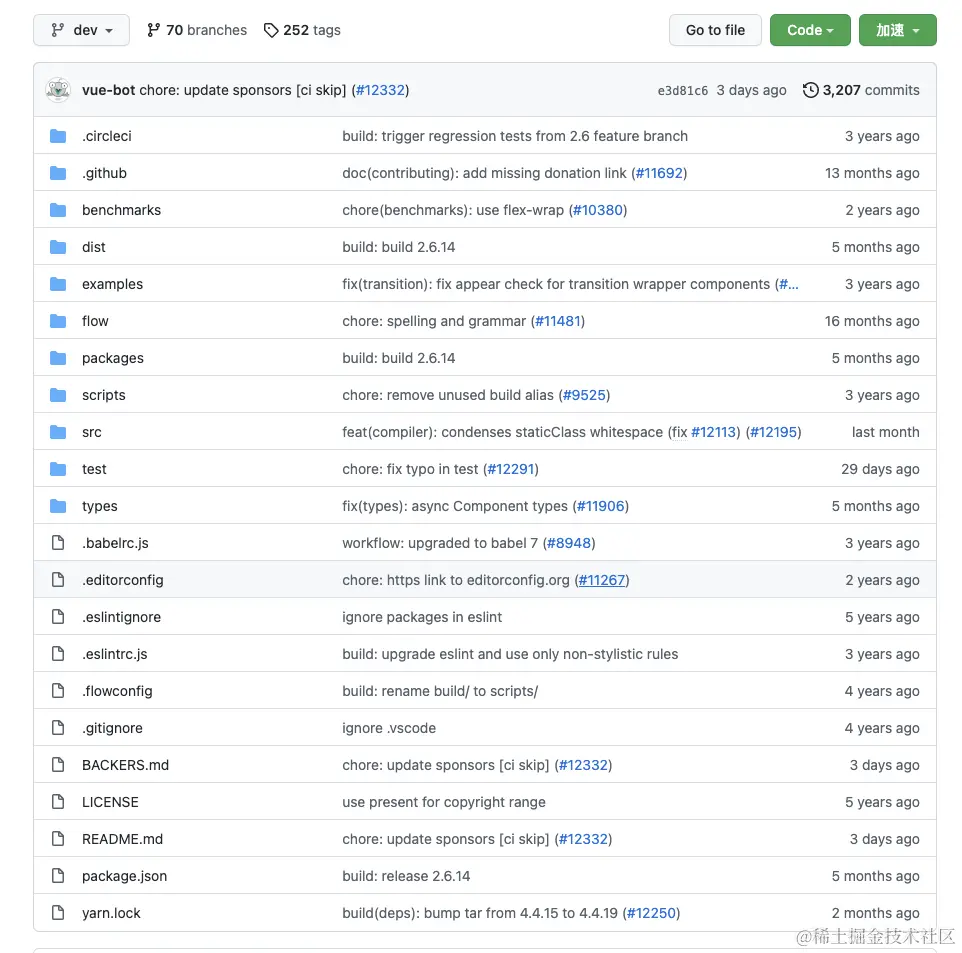Click the .flowconfig file icon
Screen dimensions: 962x953
pyautogui.click(x=58, y=691)
